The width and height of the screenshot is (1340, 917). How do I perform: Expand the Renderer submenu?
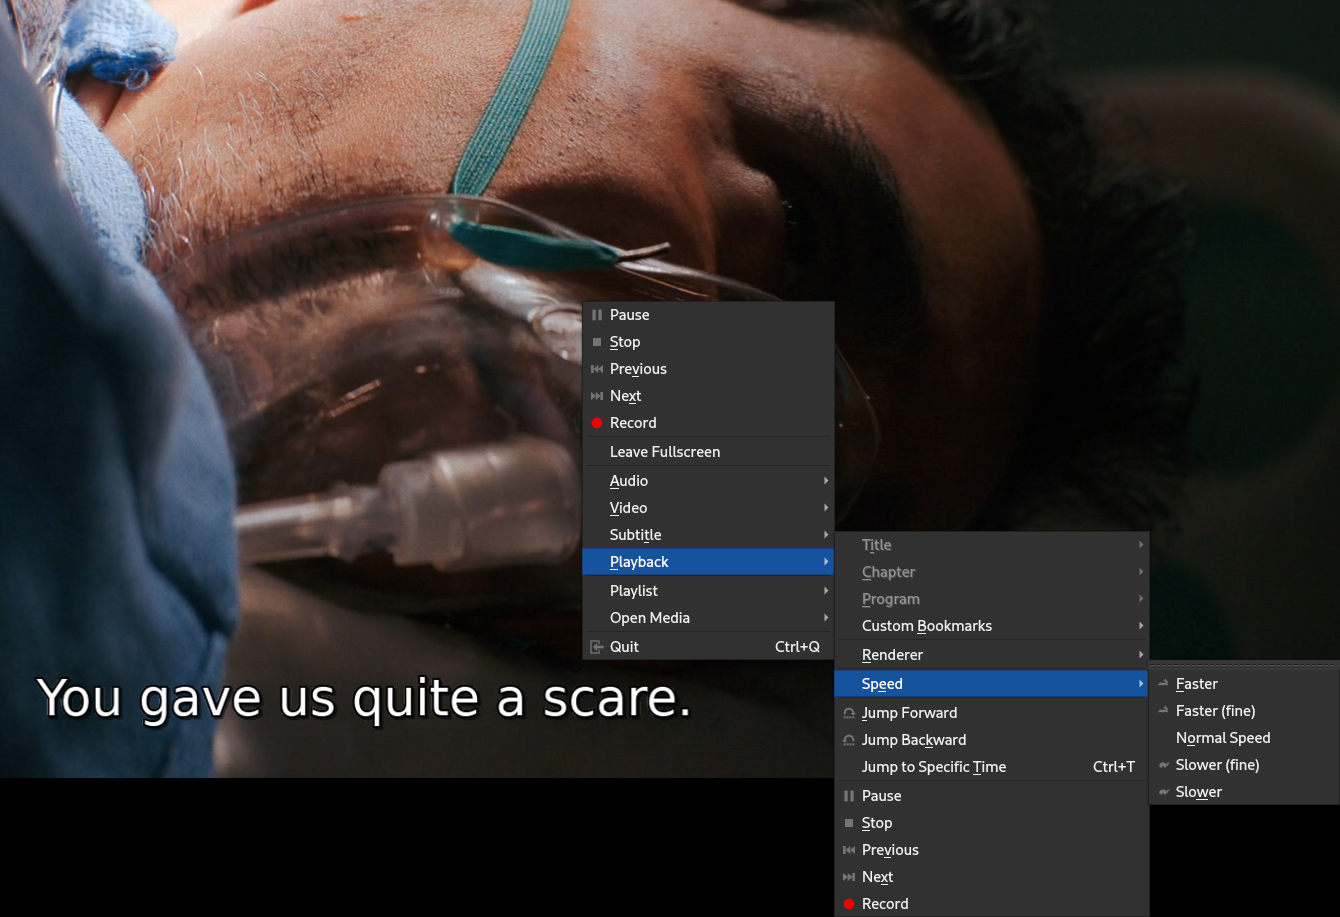[x=992, y=655]
